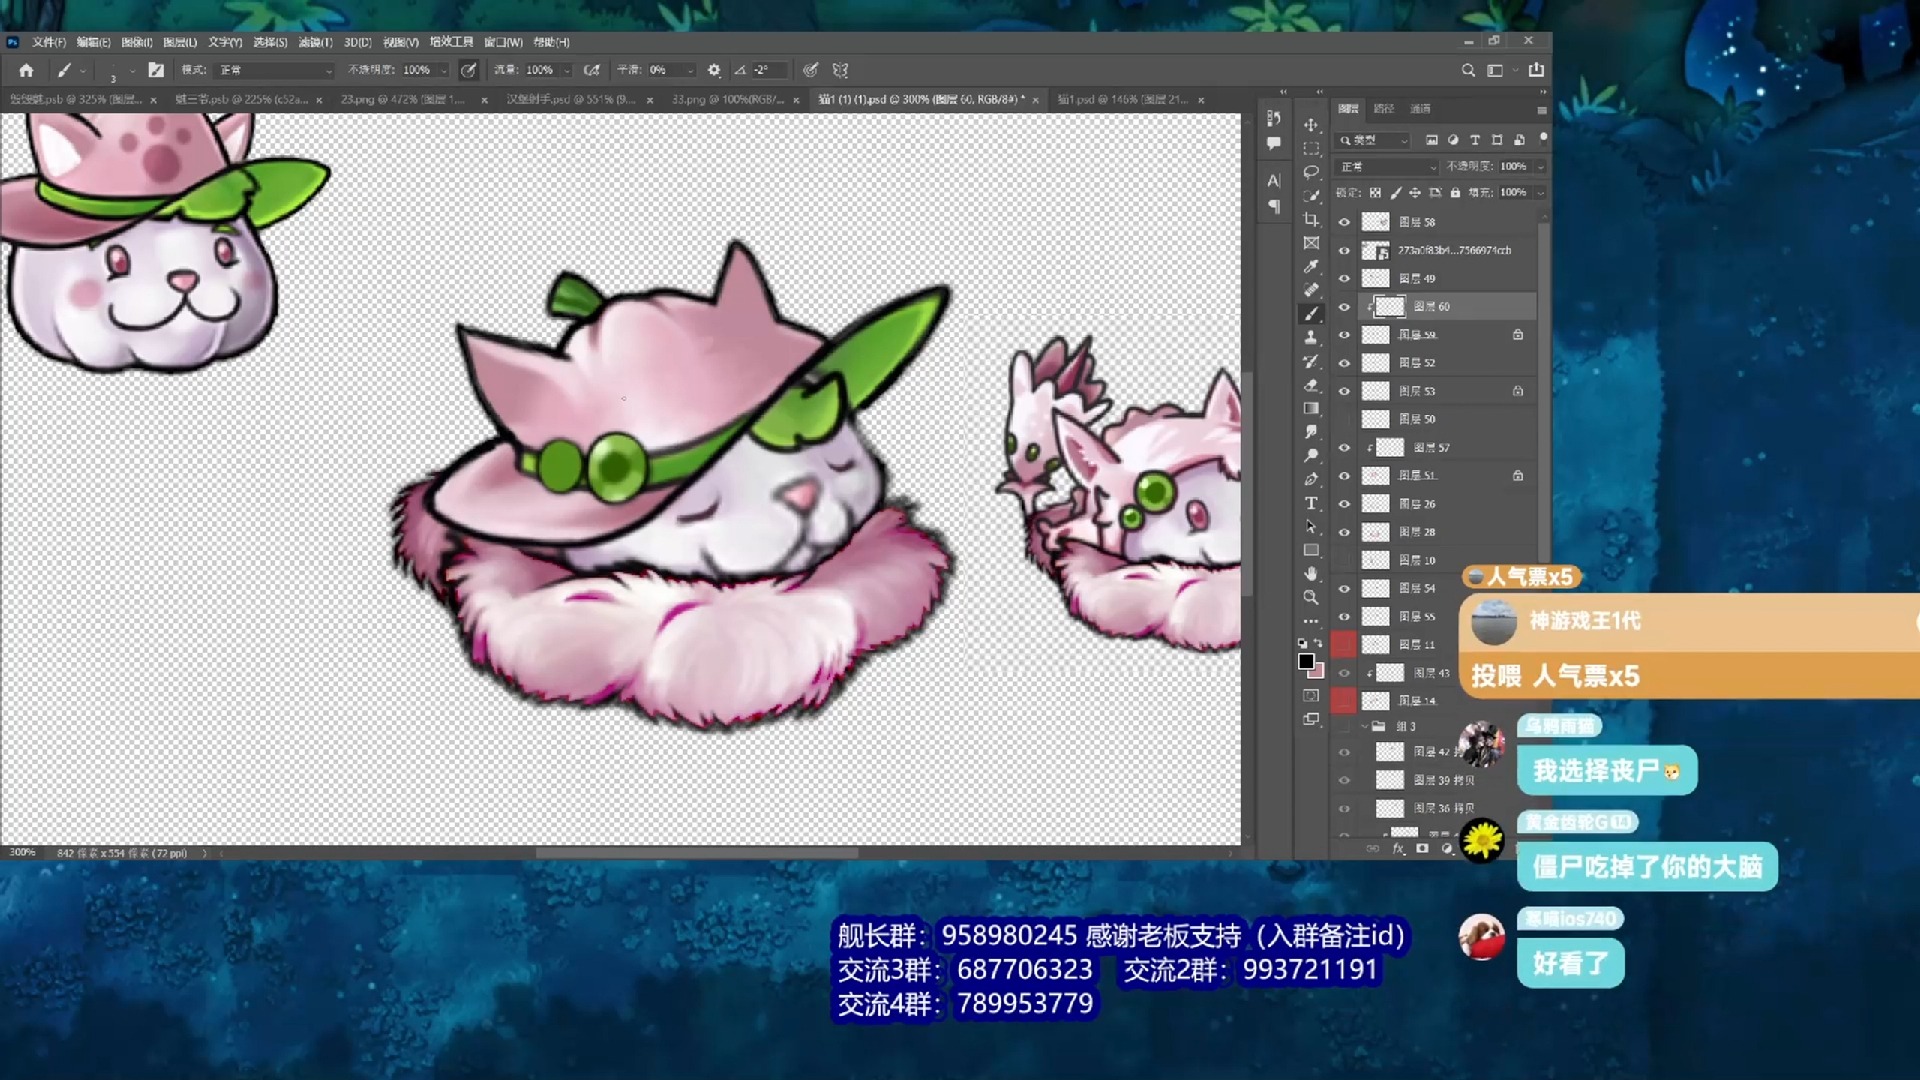This screenshot has width=1920, height=1080.
Task: Select the Lasso tool
Action: coord(1311,172)
